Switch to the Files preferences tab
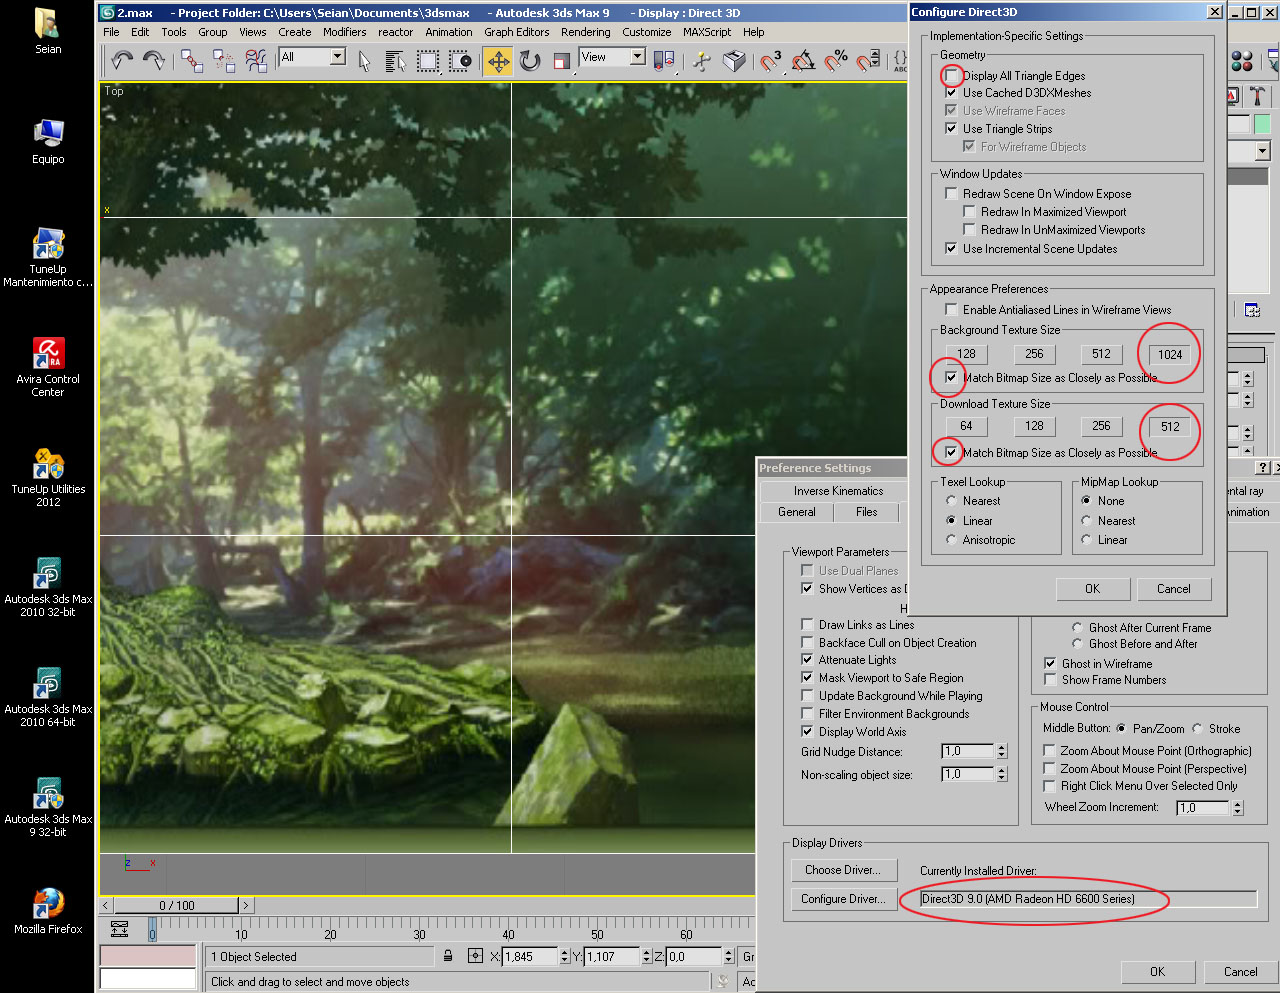 pyautogui.click(x=866, y=512)
